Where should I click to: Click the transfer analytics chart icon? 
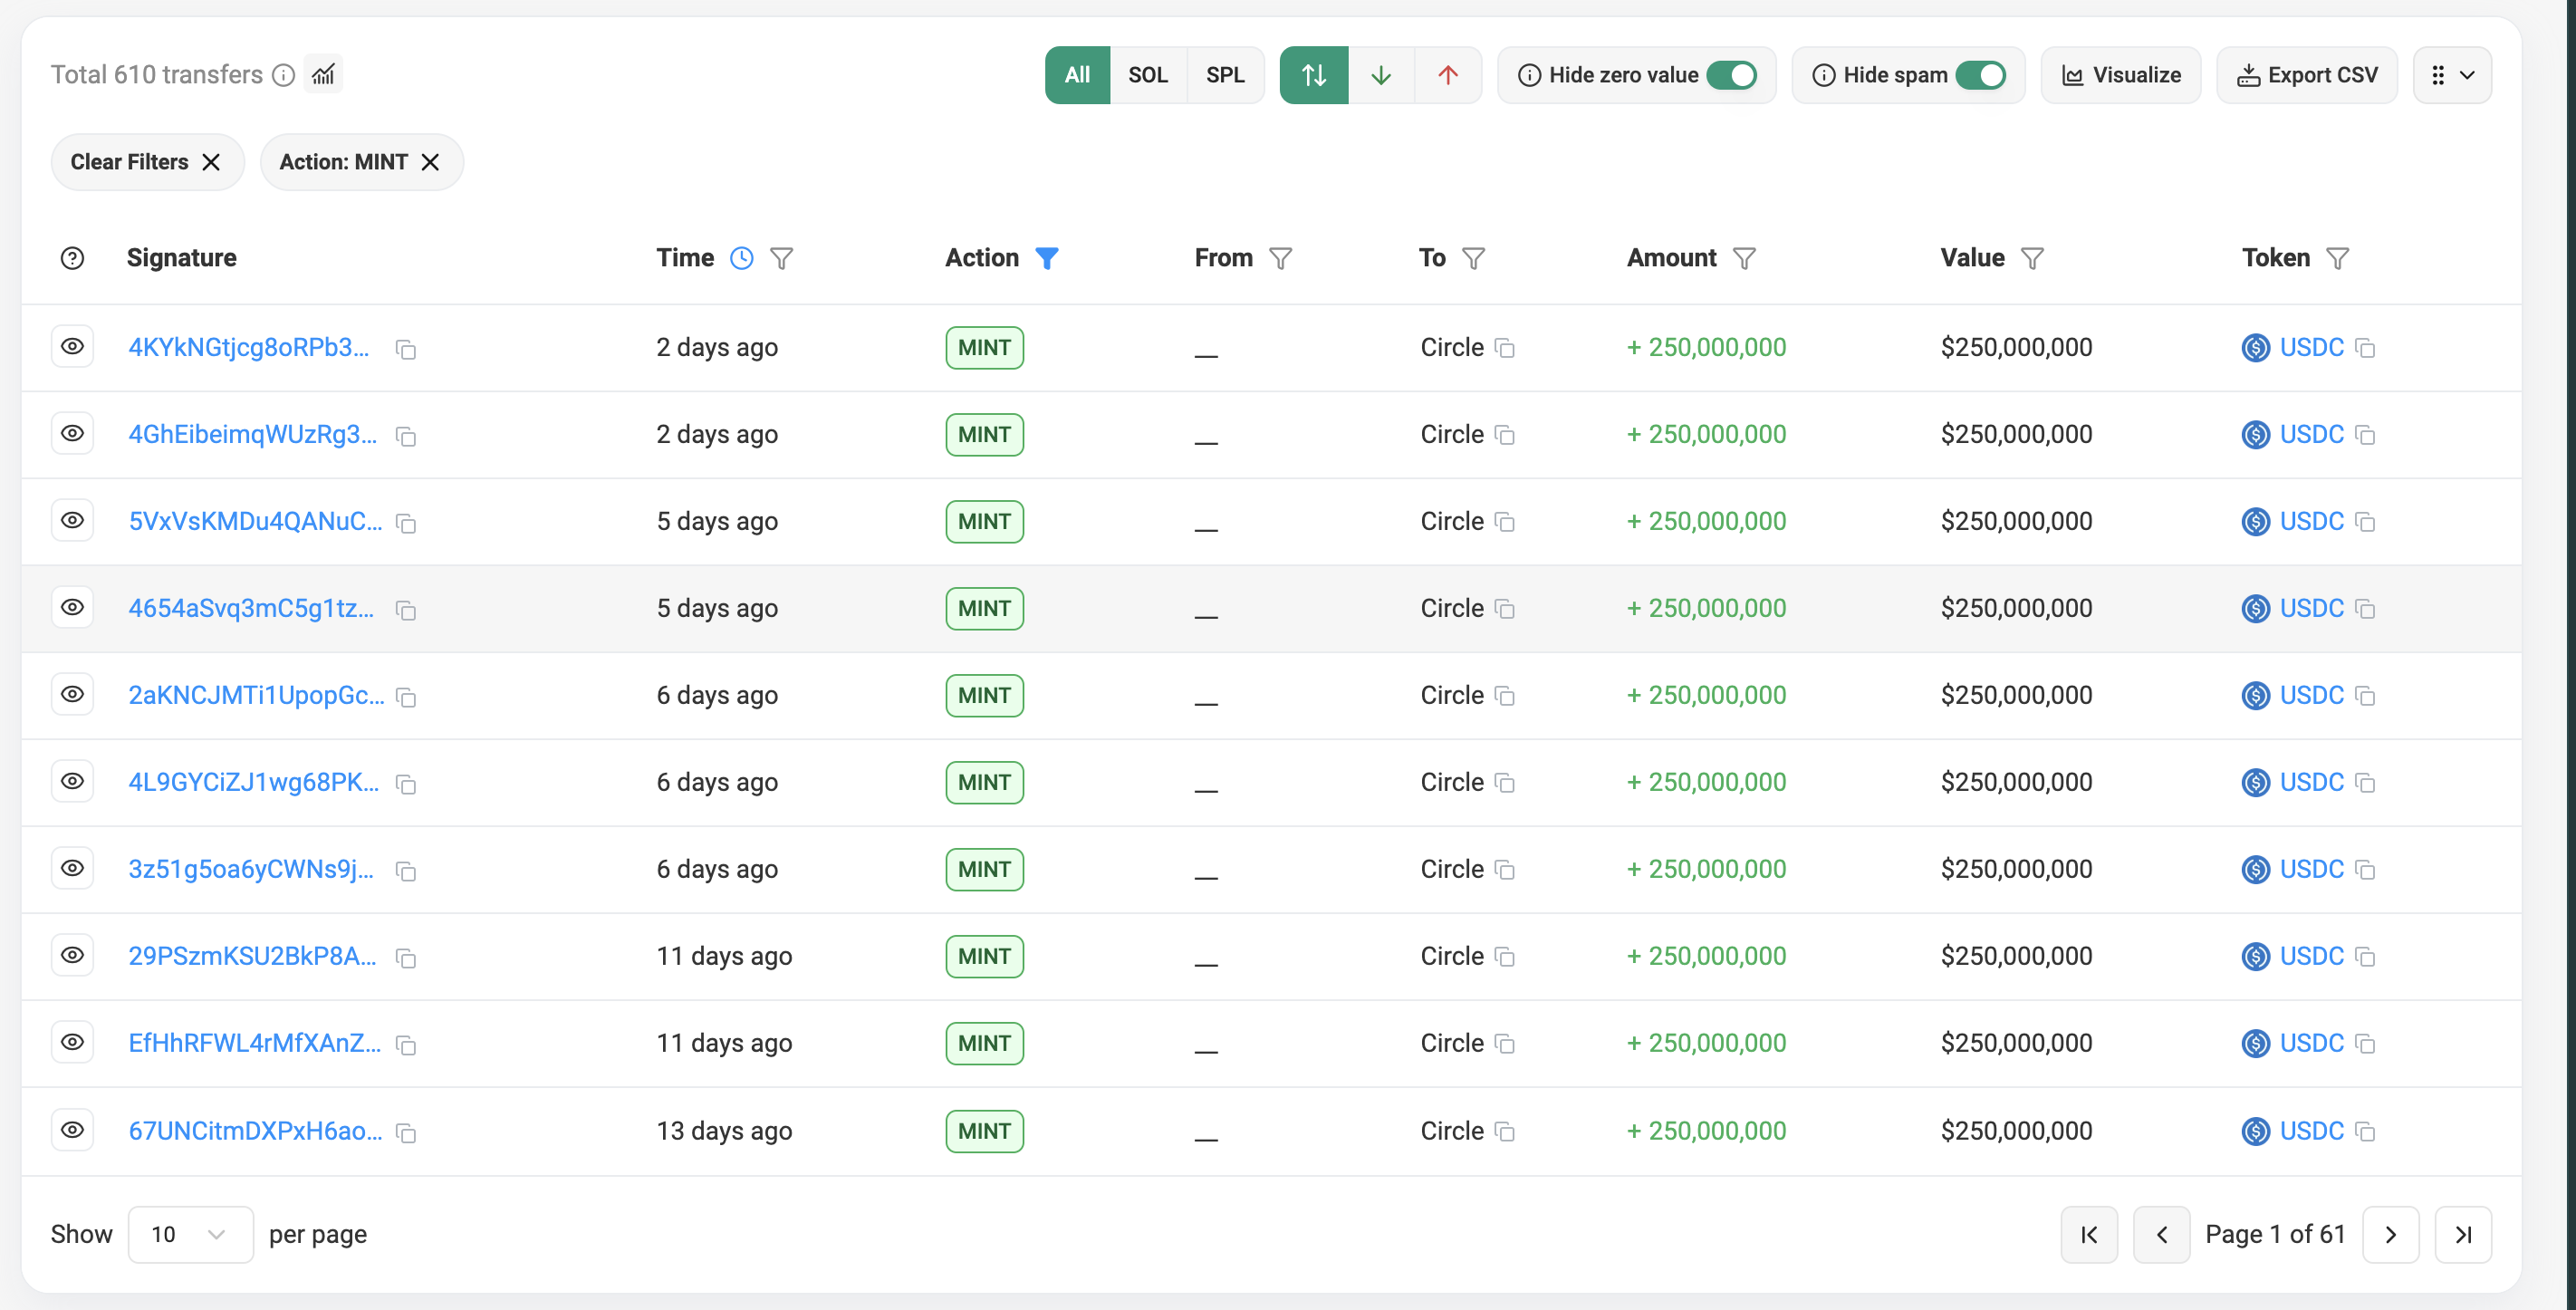click(323, 75)
